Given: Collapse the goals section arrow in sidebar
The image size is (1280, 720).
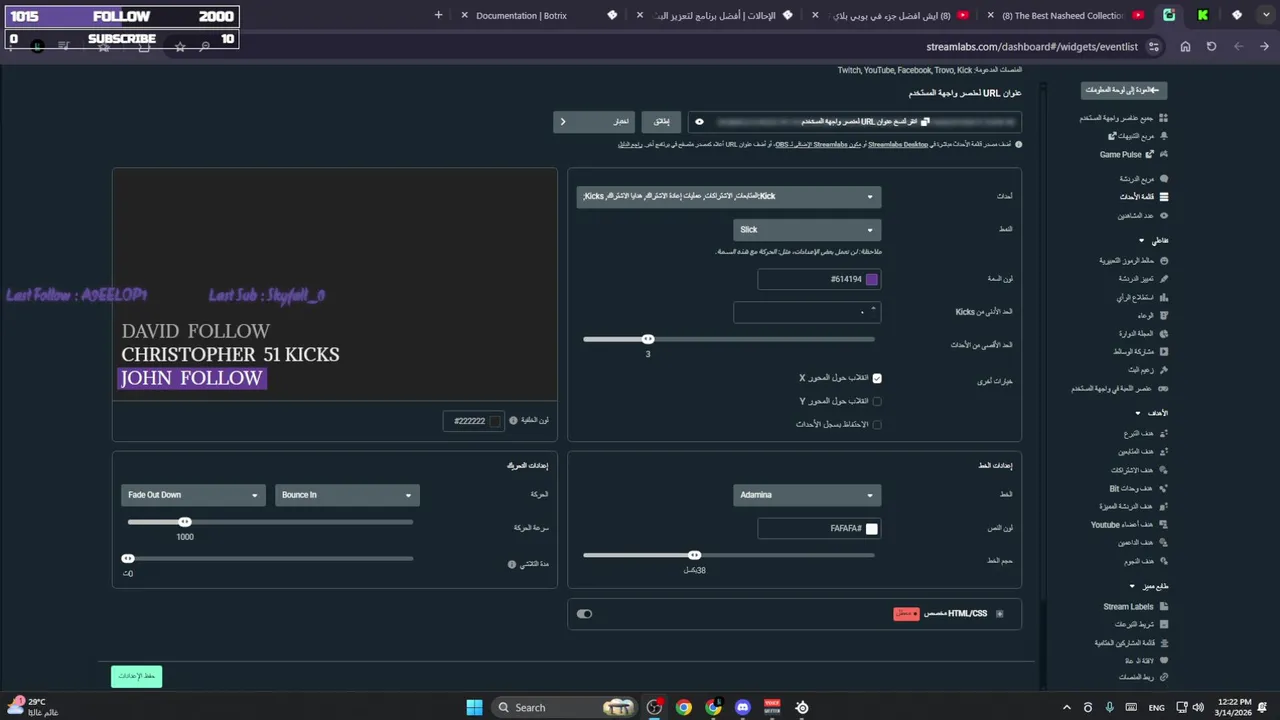Looking at the screenshot, I should point(1138,413).
